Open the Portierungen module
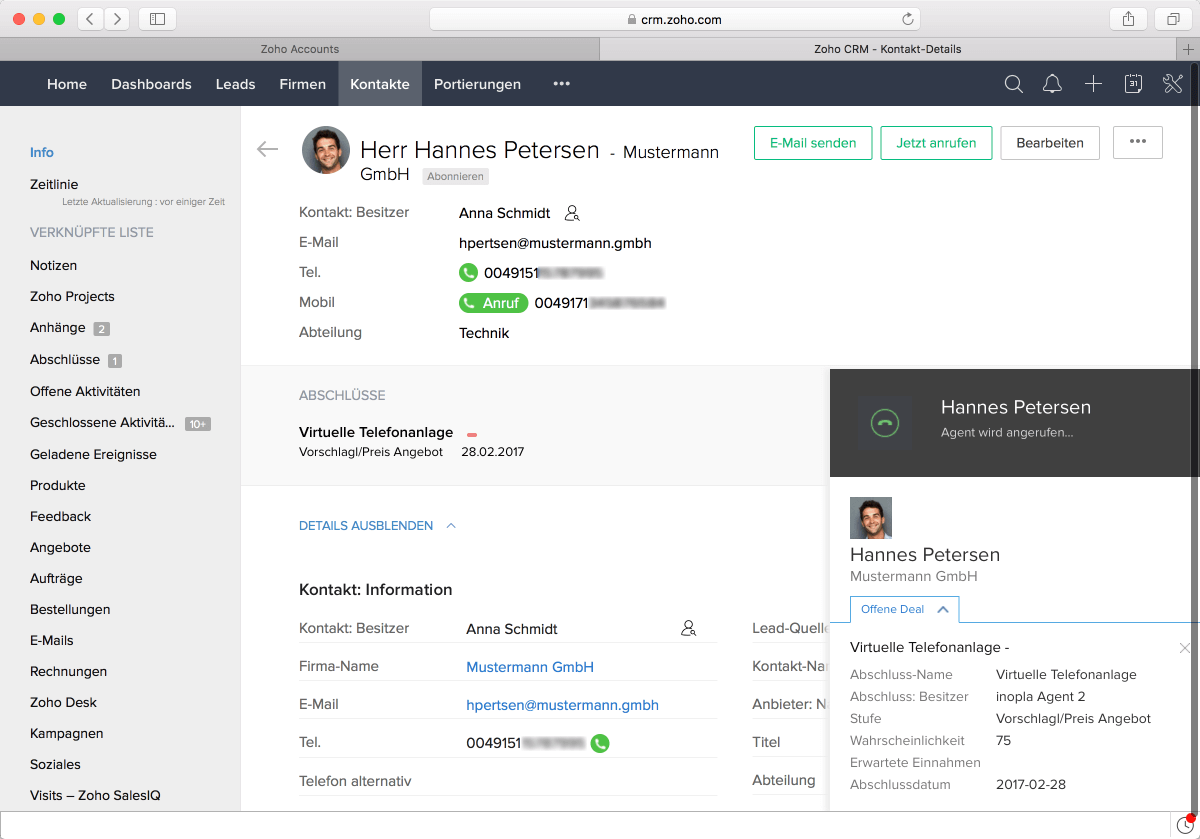The width and height of the screenshot is (1200, 839). tap(477, 84)
